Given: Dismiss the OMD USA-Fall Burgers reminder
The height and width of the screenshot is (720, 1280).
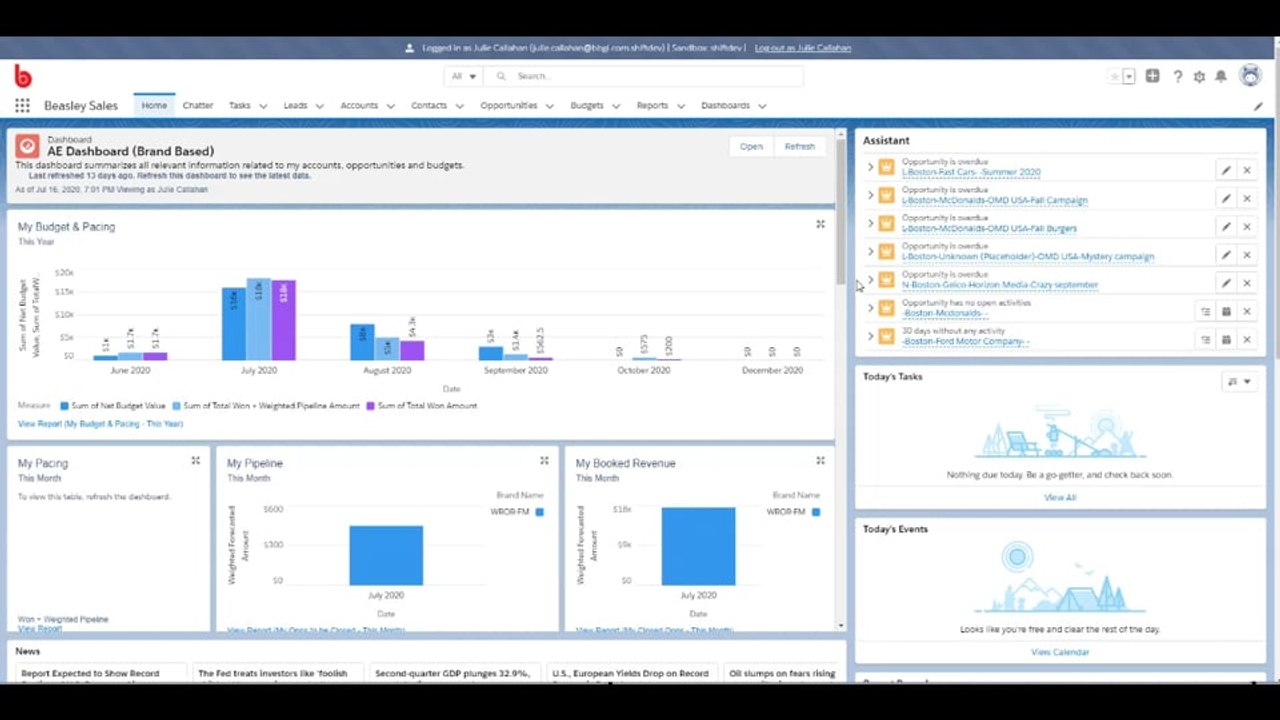Looking at the screenshot, I should click(1247, 227).
